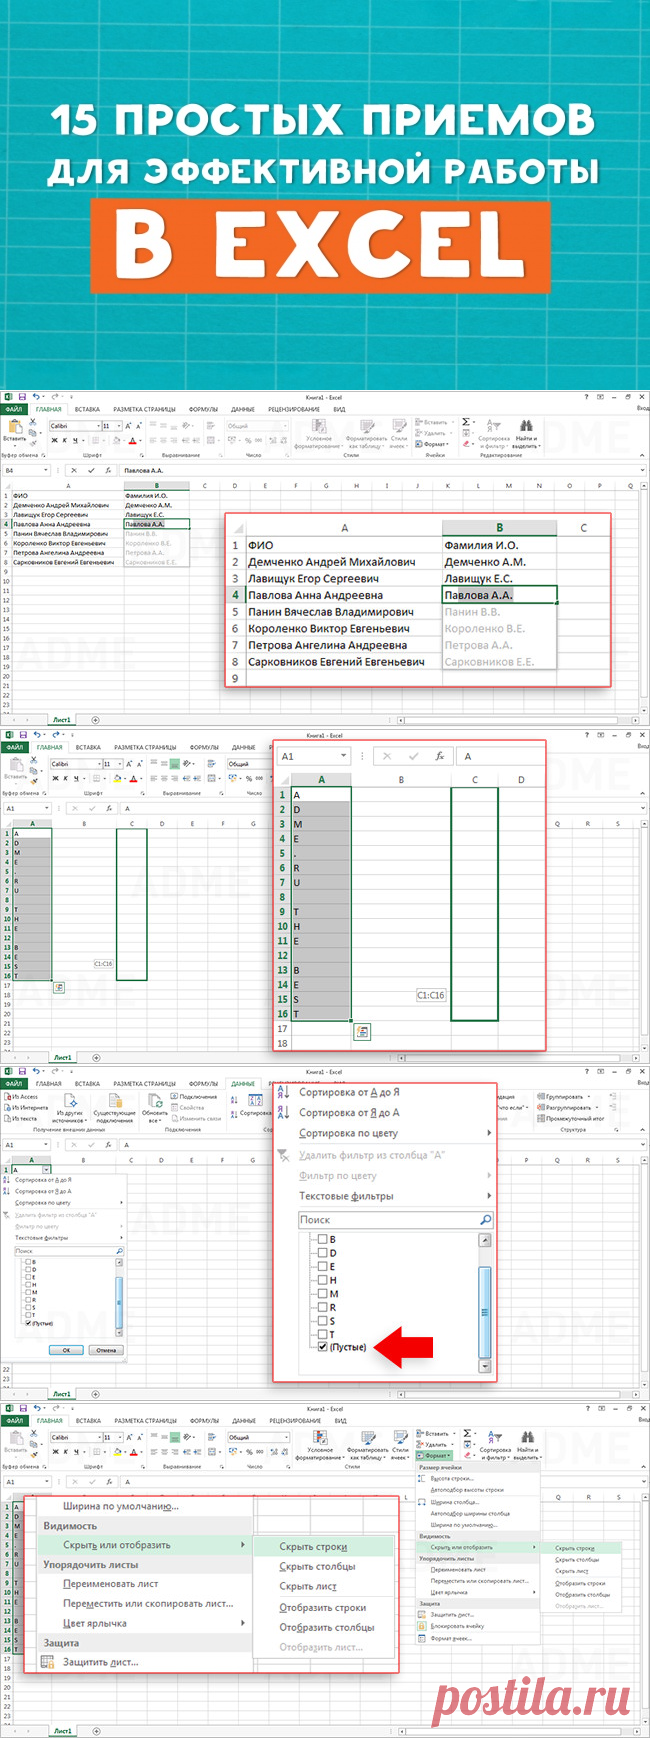Check the H checkbox in enlarged filter list
650x1738 pixels.
(x=322, y=1280)
